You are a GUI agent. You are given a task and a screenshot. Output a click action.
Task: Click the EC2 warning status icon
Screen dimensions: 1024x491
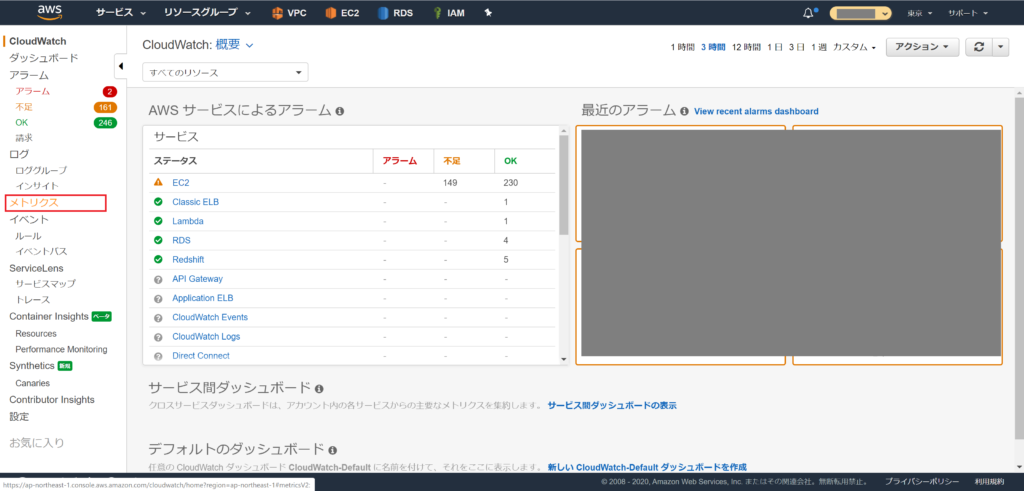158,183
